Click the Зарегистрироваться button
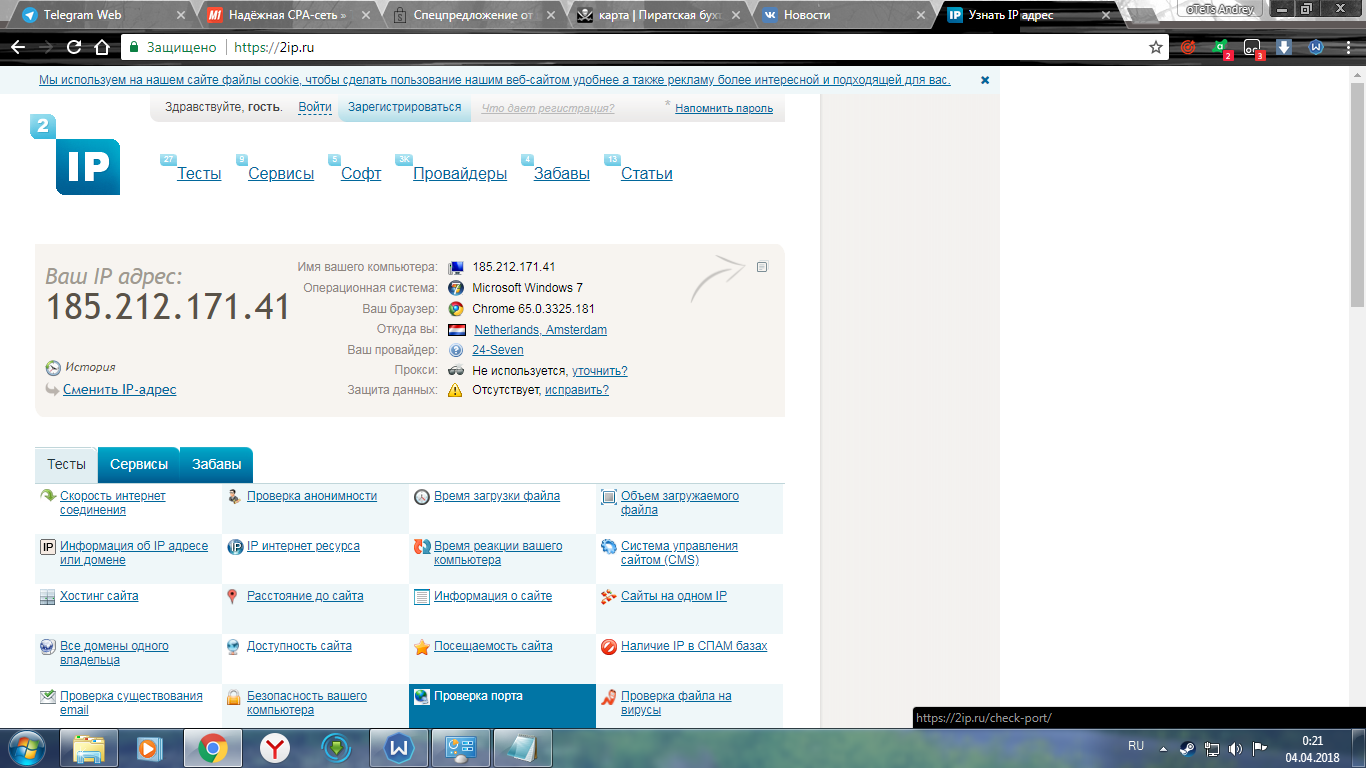The height and width of the screenshot is (768, 1366). coord(405,107)
